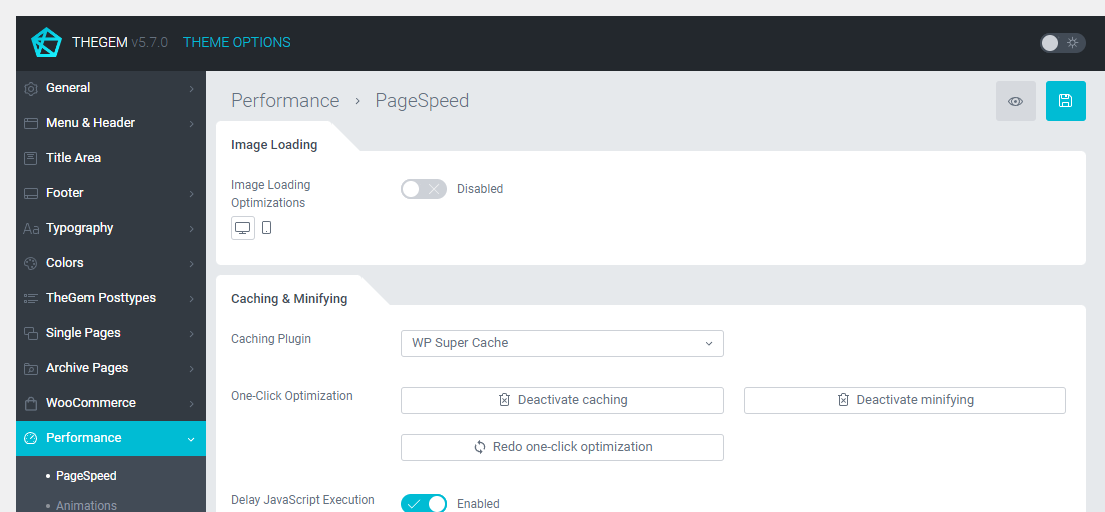Open the Caching Plugin dropdown
Viewport: 1105px width, 512px height.
point(561,343)
